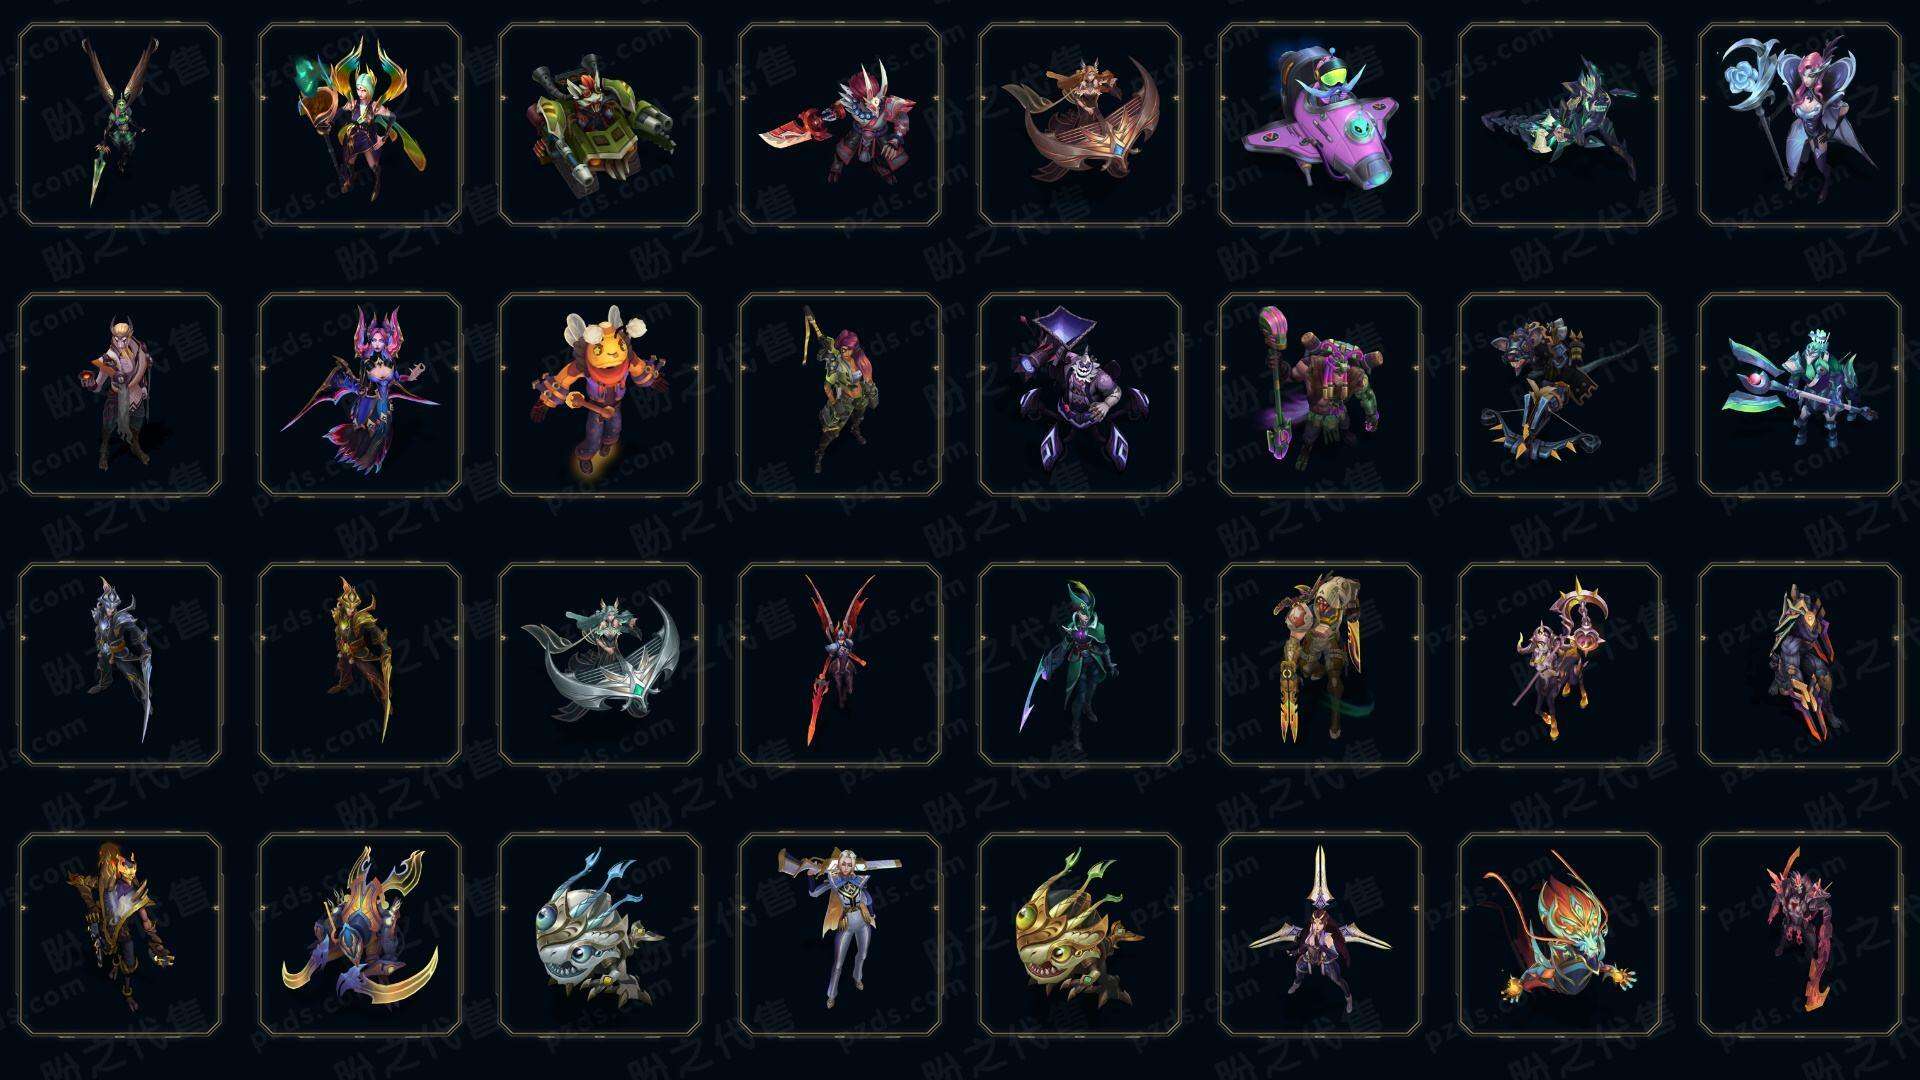Select the blue rose staff character skin
1920x1080 pixels.
(x=1800, y=125)
